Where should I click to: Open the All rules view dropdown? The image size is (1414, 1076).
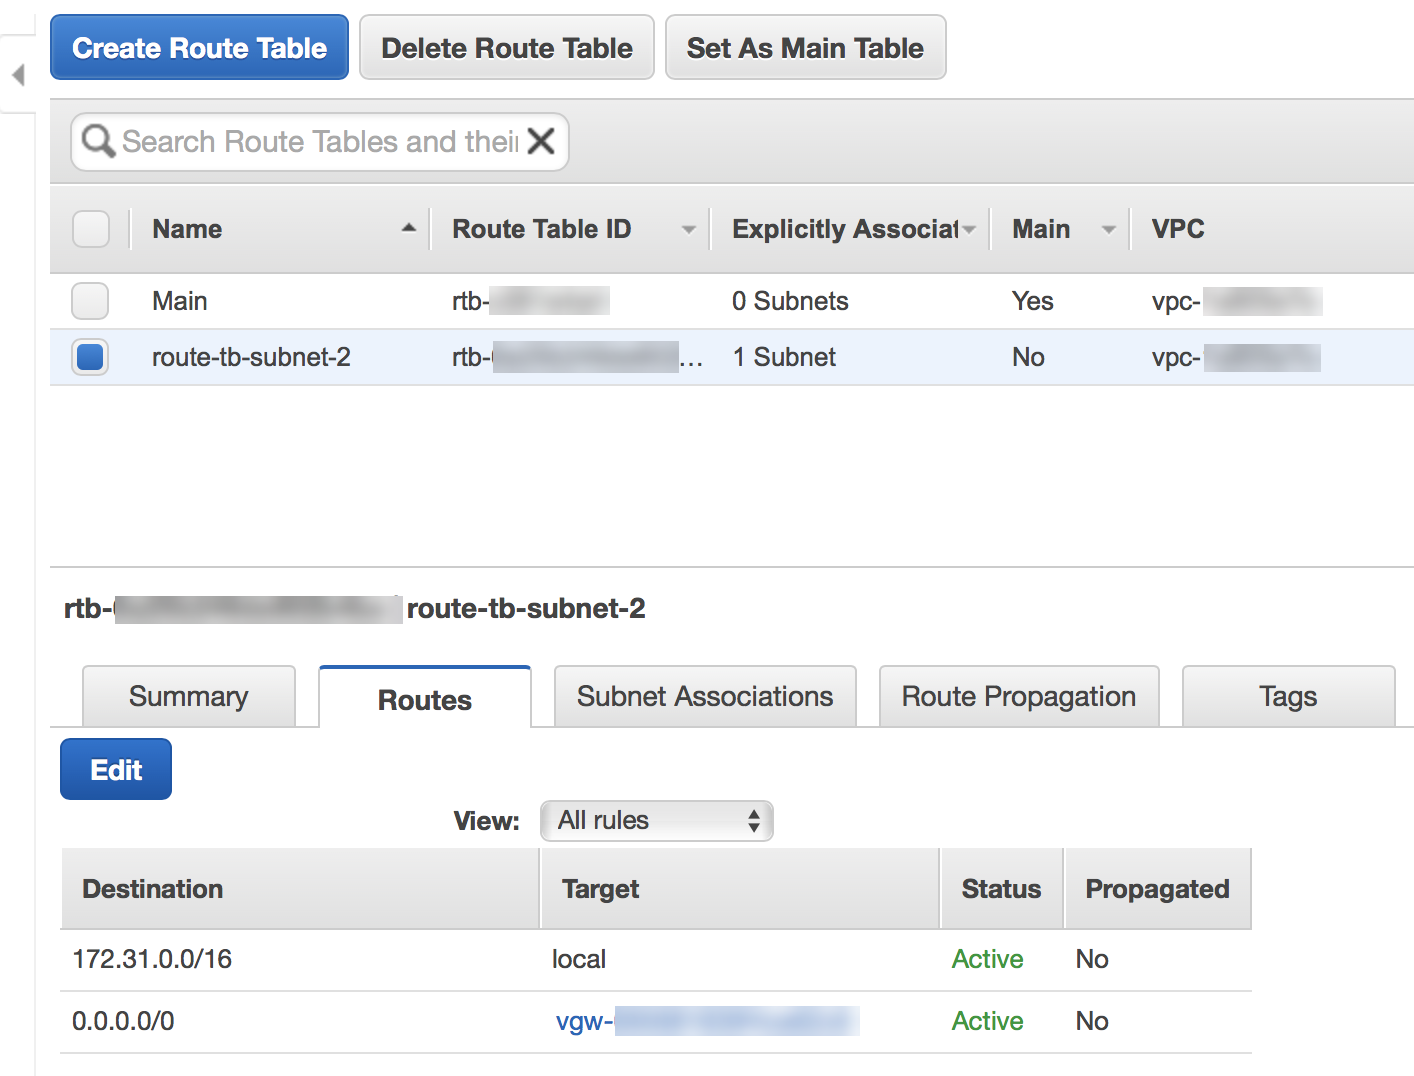pyautogui.click(x=657, y=821)
